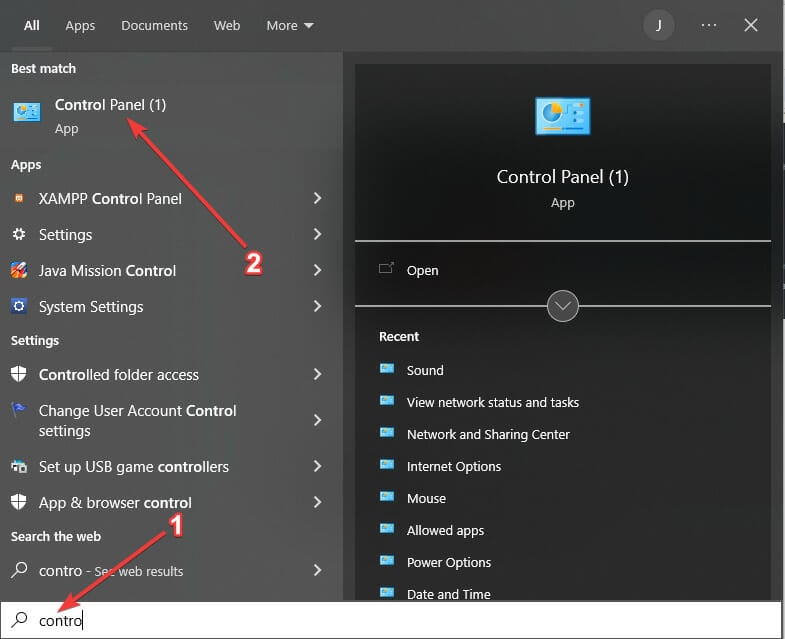
Task: Open recent item Sound
Action: (x=425, y=371)
